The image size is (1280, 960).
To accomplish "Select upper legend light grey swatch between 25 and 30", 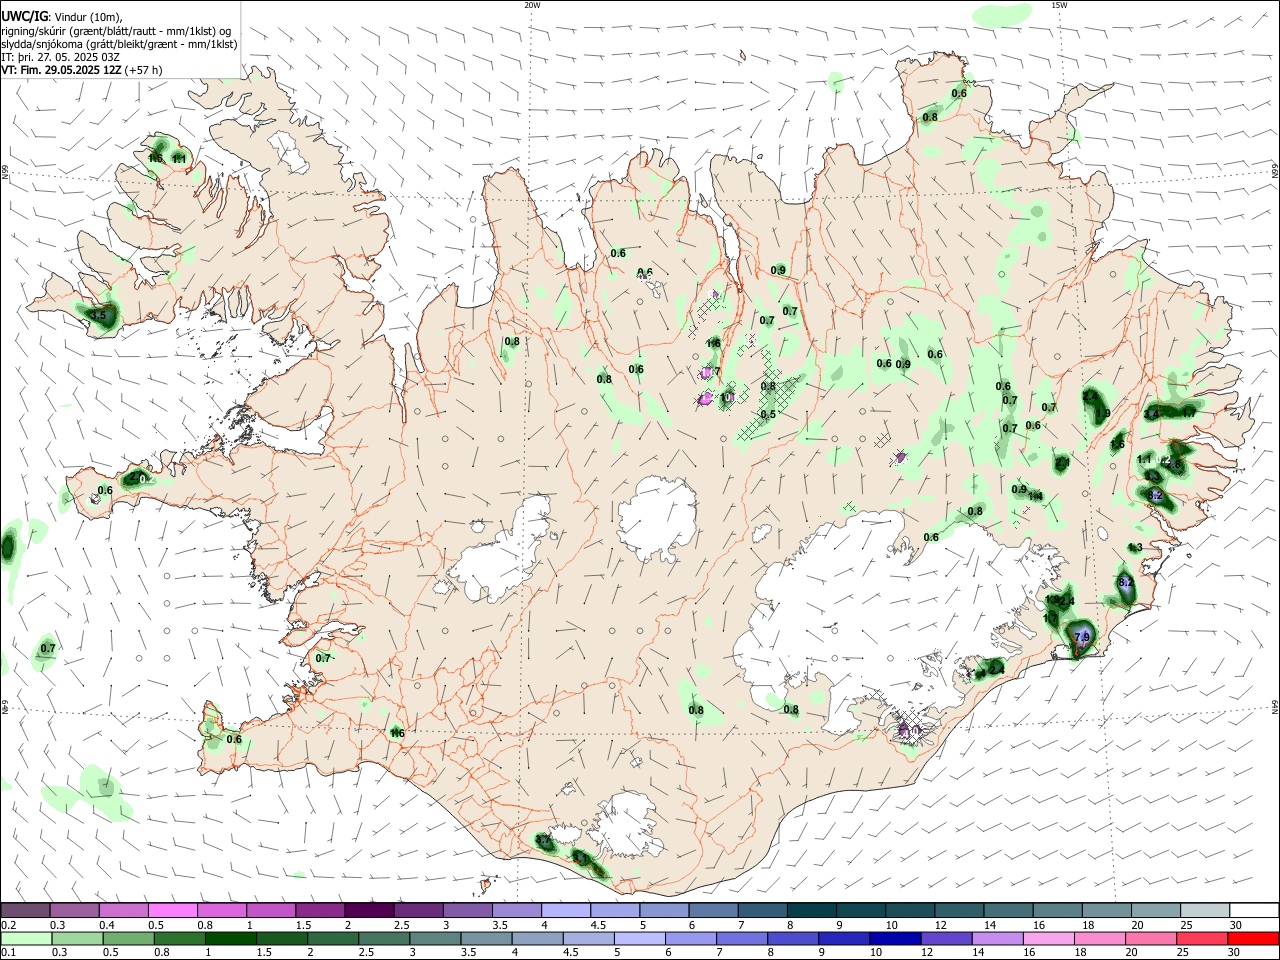I will coord(1206,910).
